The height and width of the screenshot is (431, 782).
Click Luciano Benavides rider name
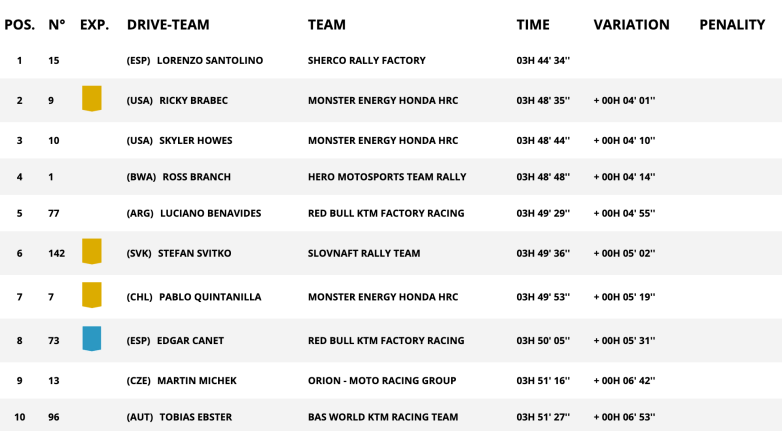(x=210, y=213)
